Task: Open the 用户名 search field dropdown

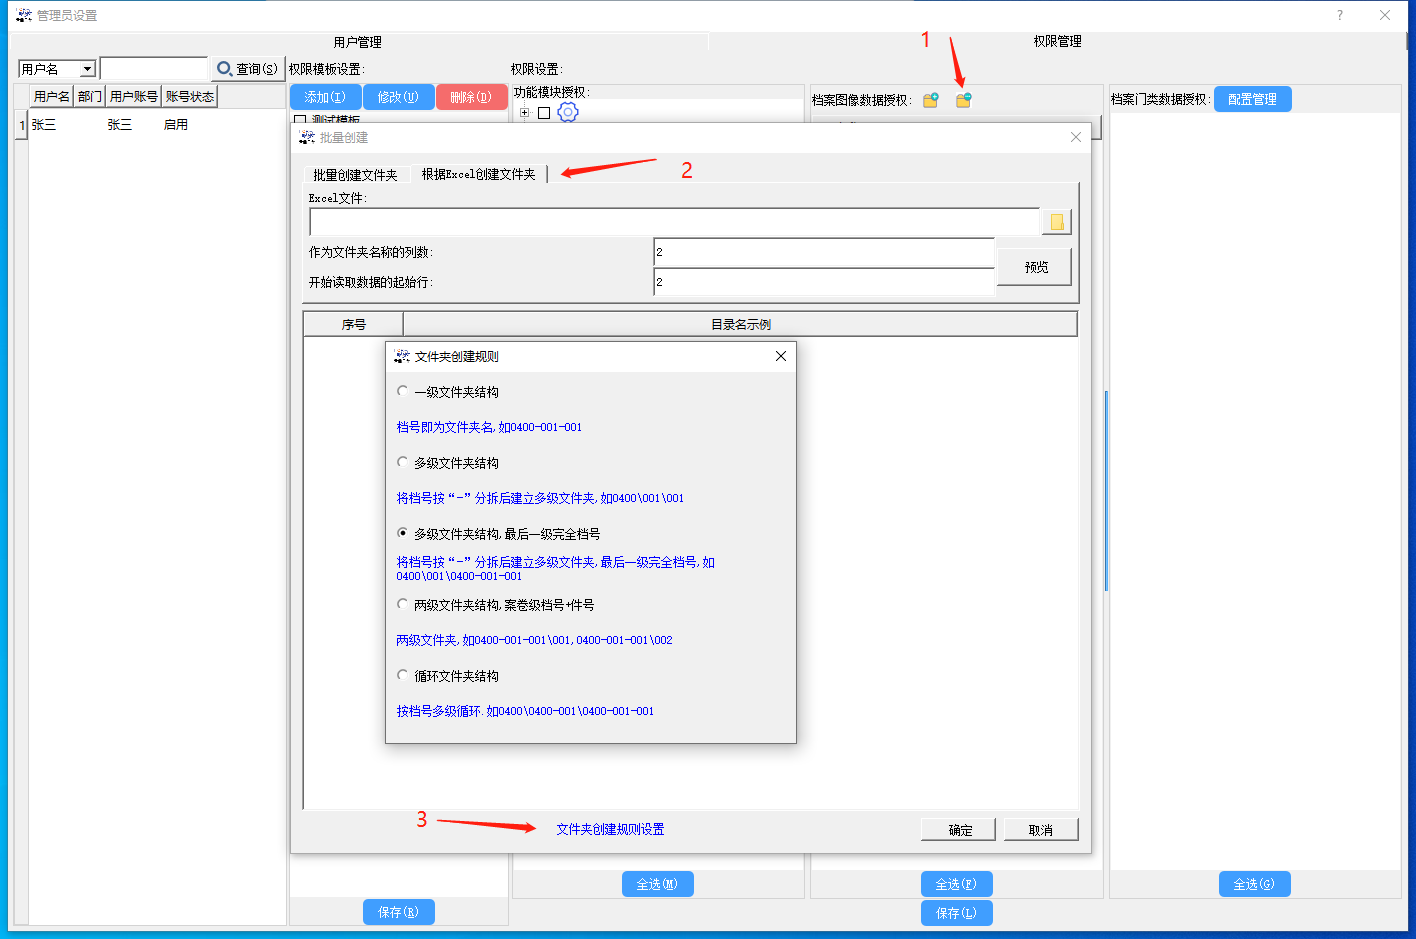Action: point(87,69)
